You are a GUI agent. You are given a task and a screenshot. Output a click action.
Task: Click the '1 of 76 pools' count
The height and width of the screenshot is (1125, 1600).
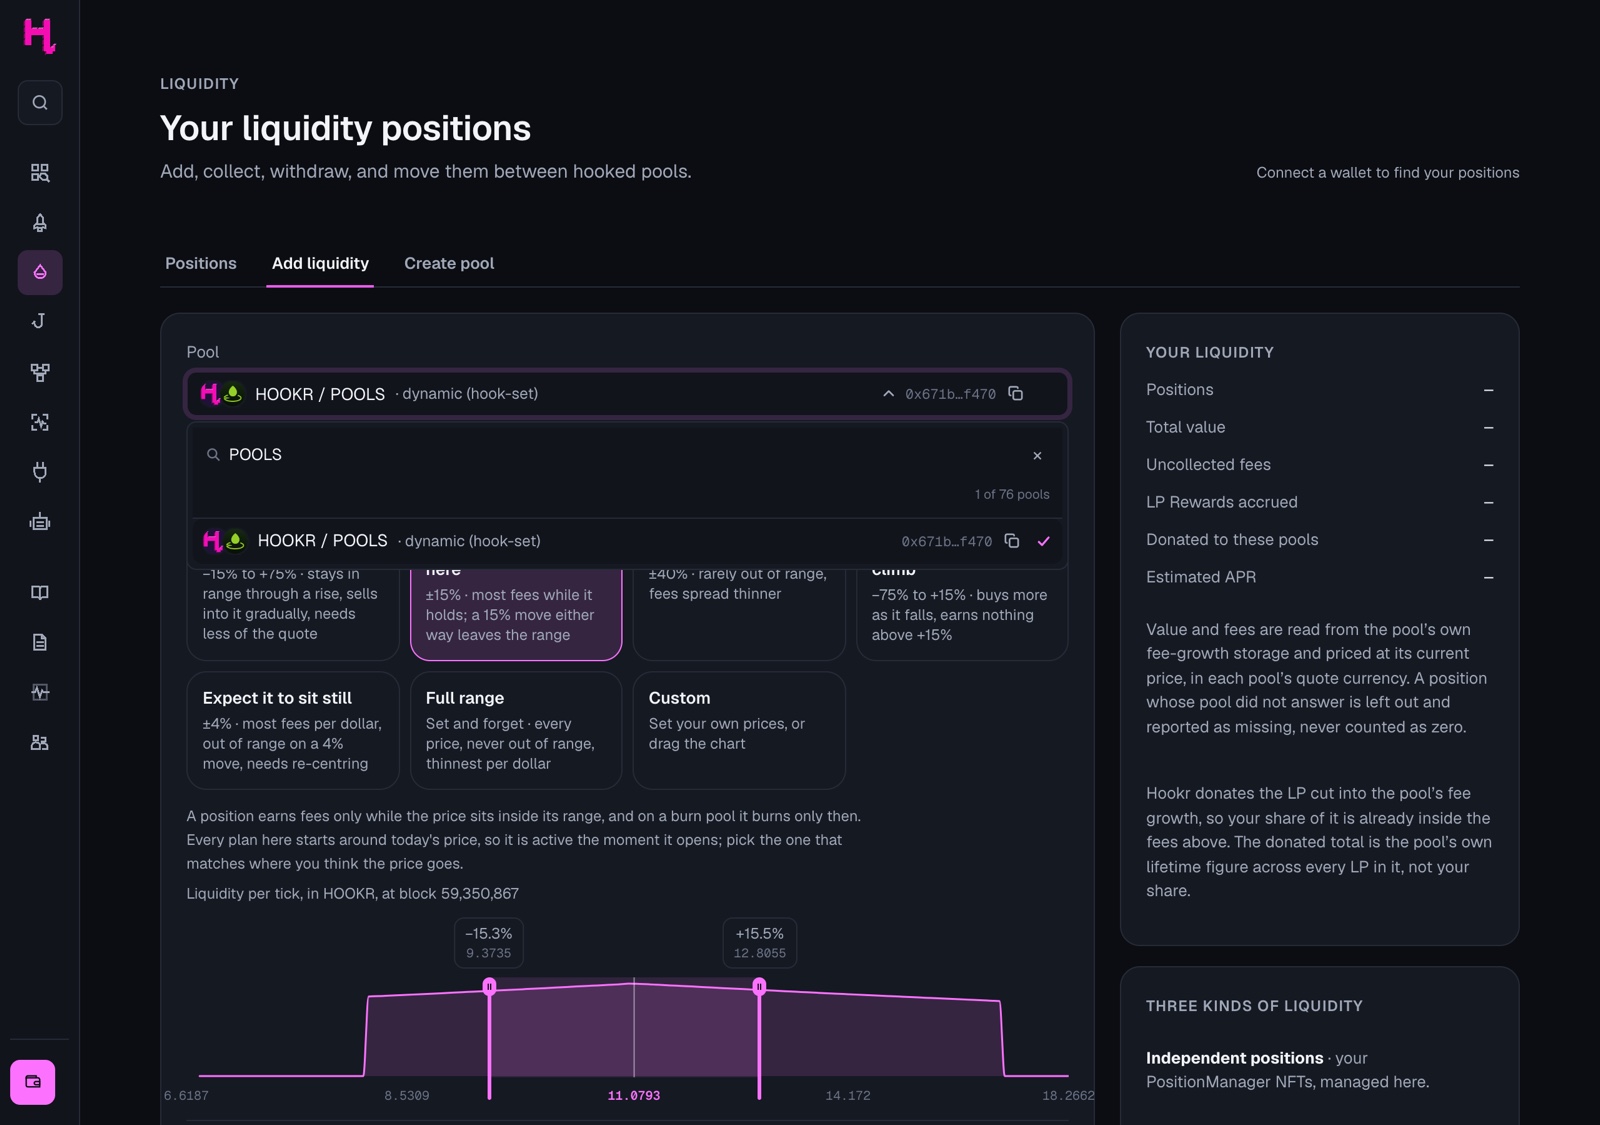(1012, 494)
